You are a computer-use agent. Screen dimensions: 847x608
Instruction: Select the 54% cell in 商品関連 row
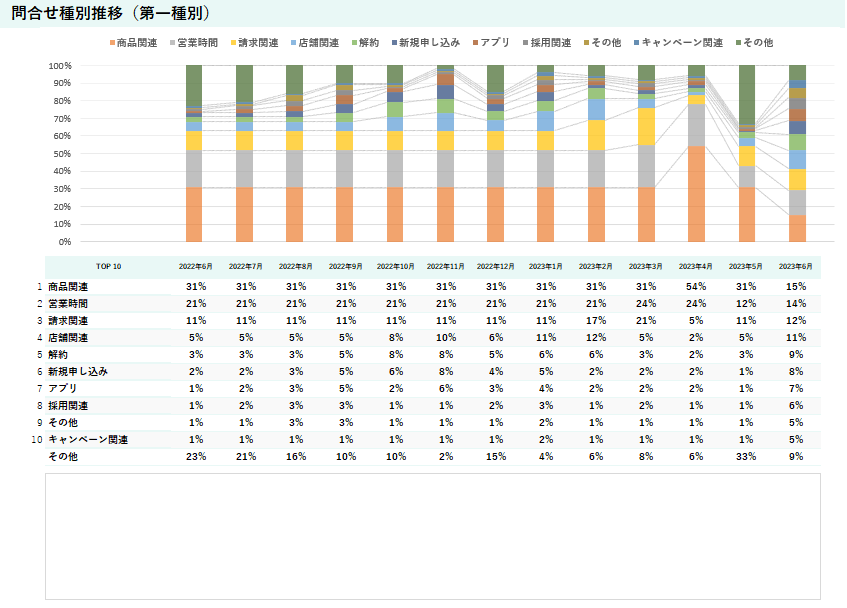[696, 287]
